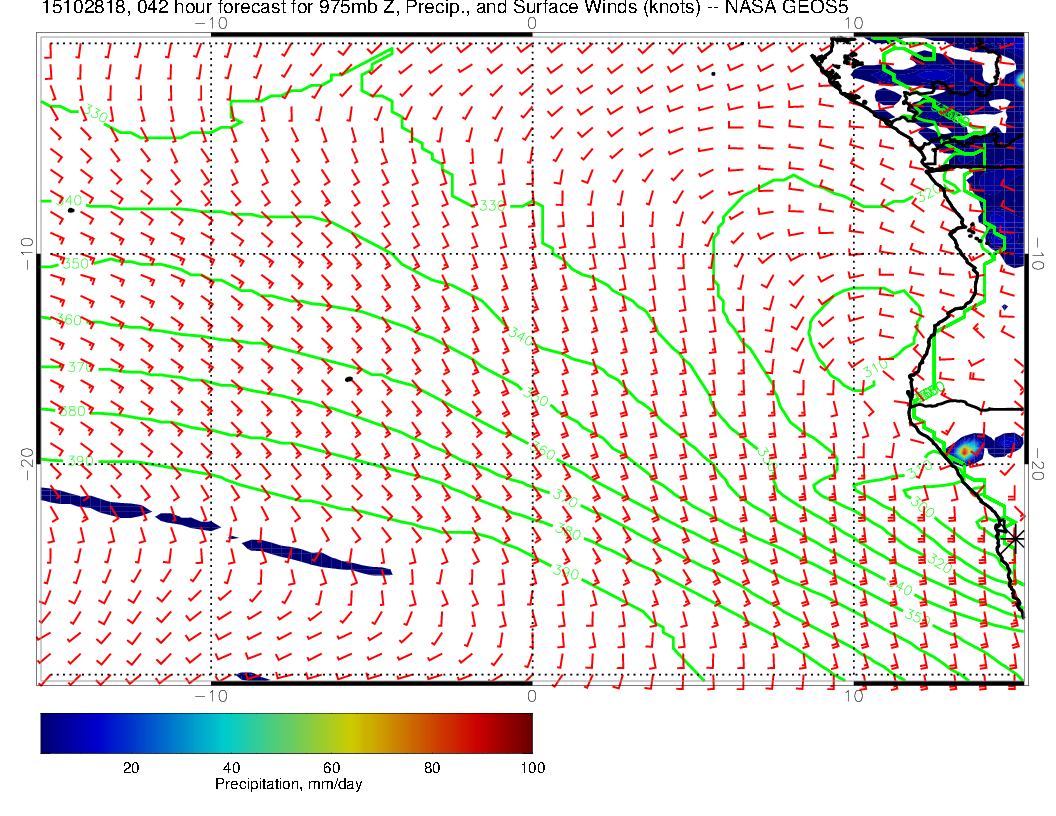This screenshot has height=816, width=1056.
Task: Click the "330" contour label beside the 0° meridian
Action: click(x=492, y=205)
